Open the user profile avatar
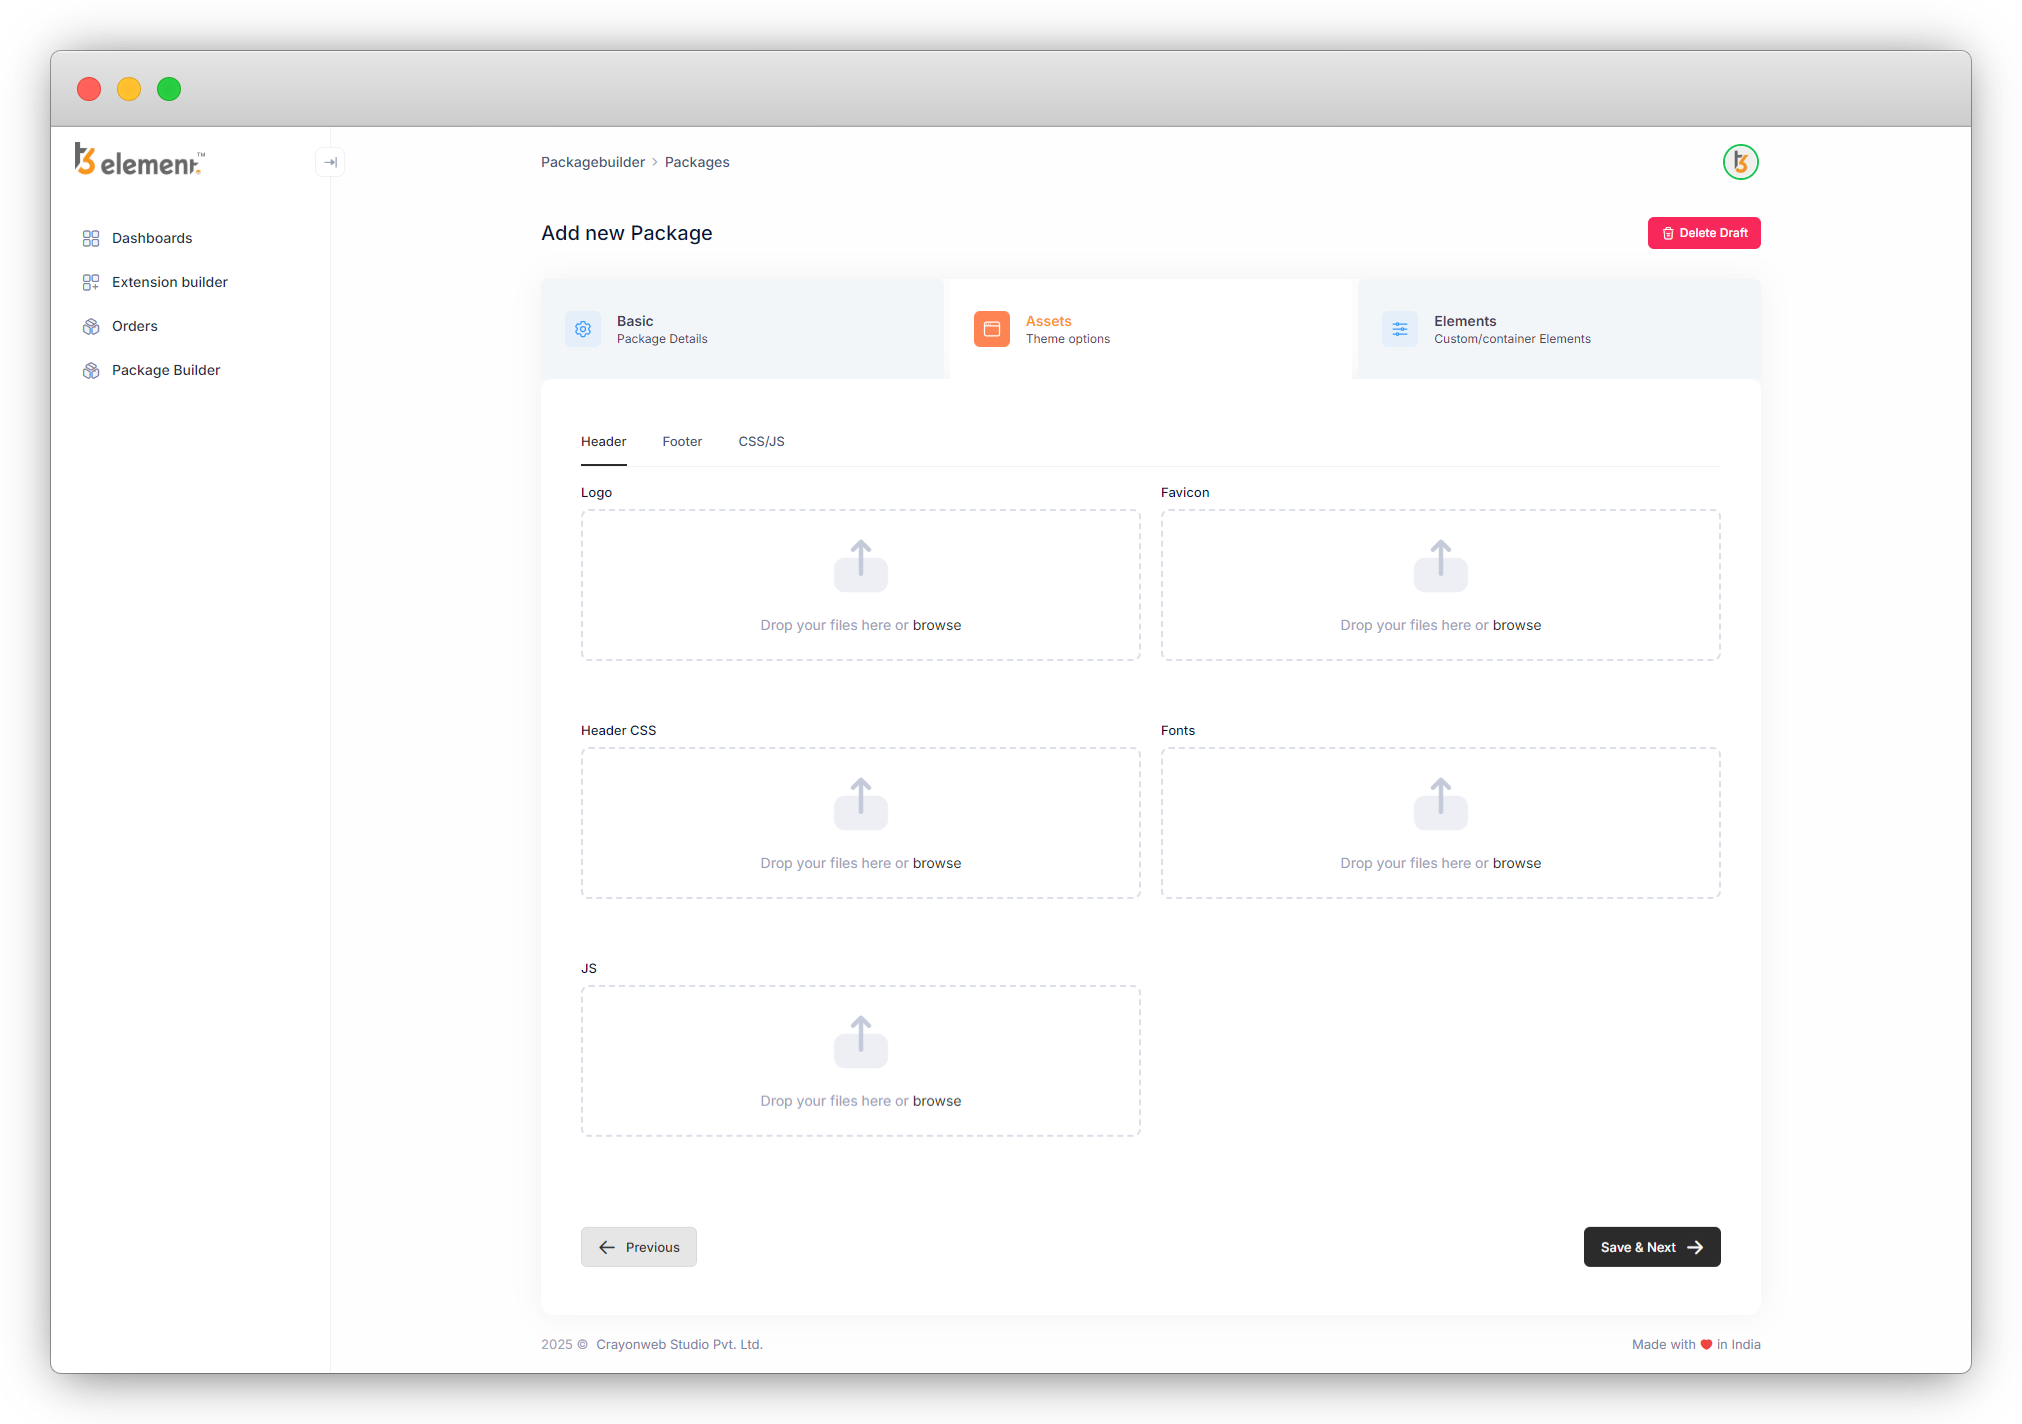The image size is (2022, 1424). (1740, 162)
